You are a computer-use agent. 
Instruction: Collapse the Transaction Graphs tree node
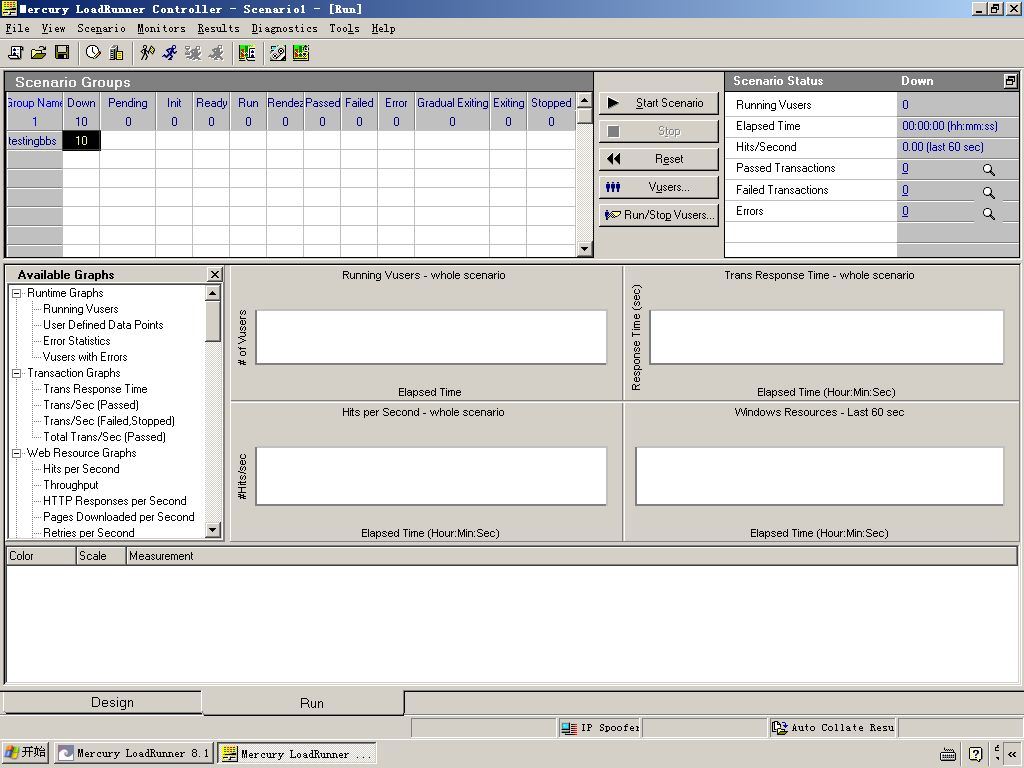[17, 373]
